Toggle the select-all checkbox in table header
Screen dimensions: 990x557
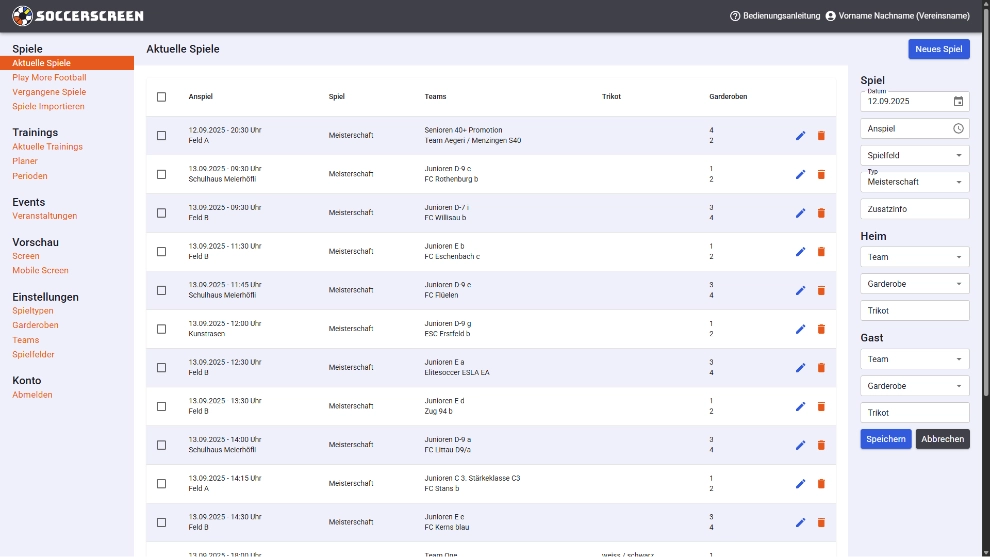pos(162,97)
